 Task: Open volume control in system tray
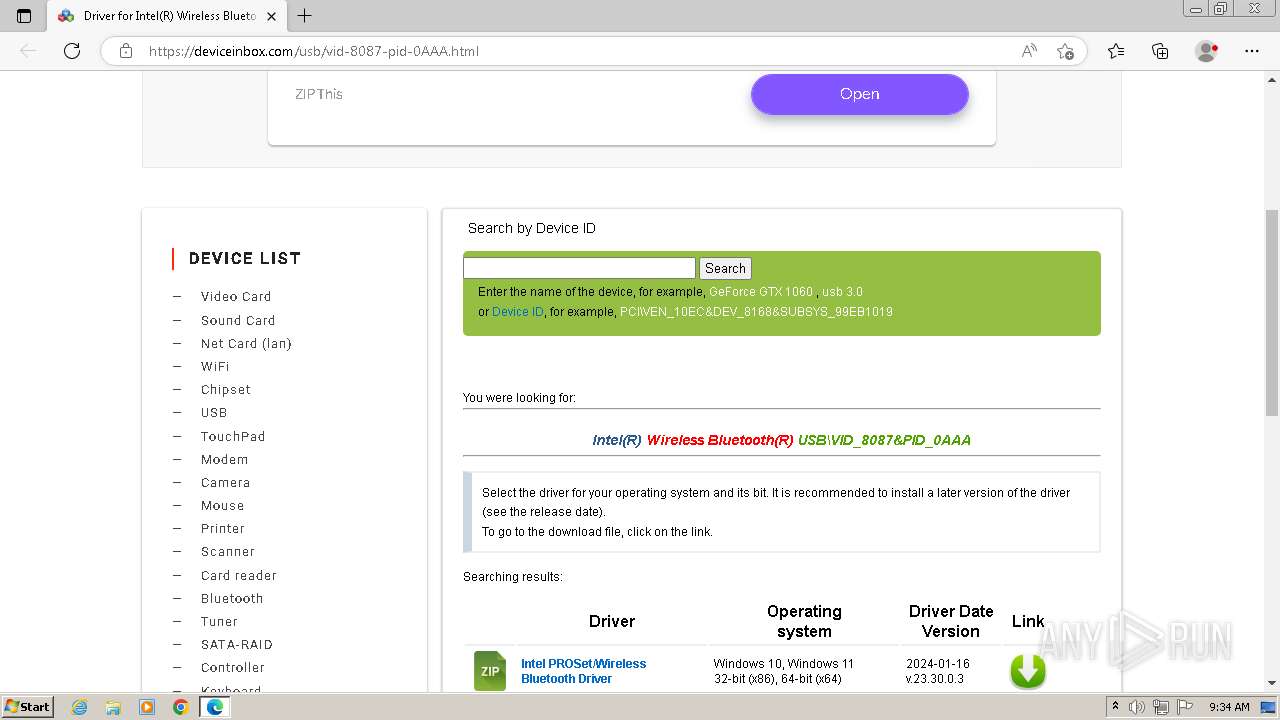[x=1137, y=707]
